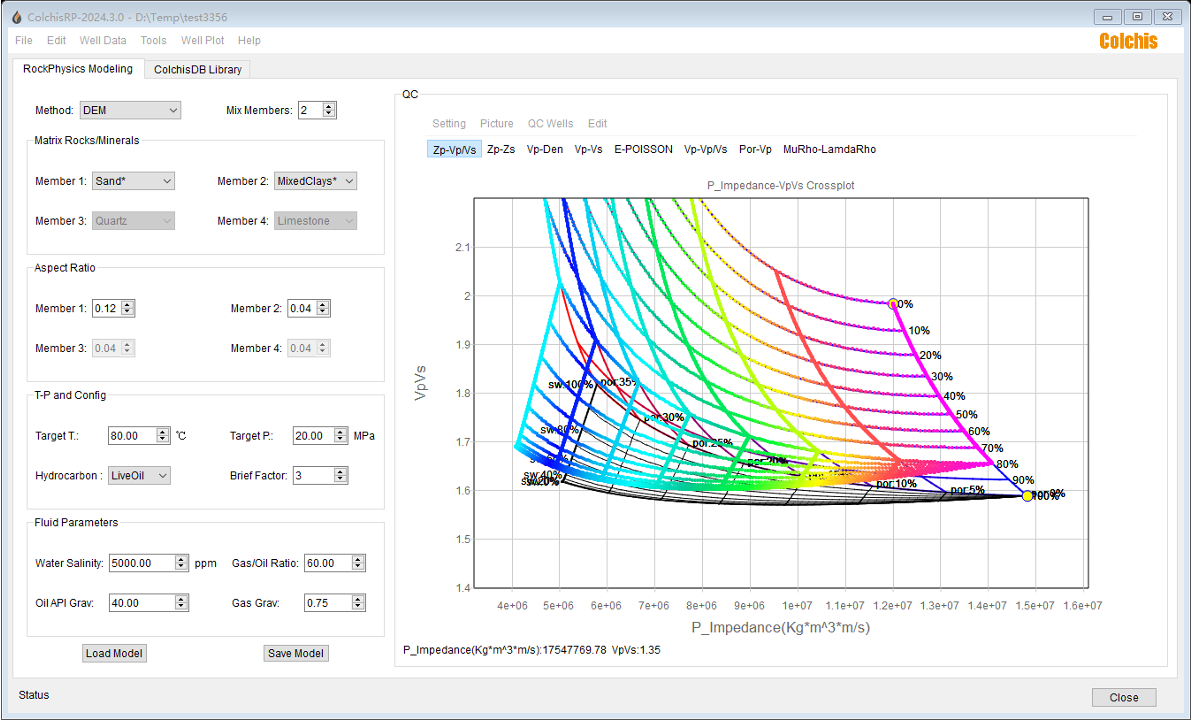
Task: Click the orange Colchis logo
Action: point(1128,41)
